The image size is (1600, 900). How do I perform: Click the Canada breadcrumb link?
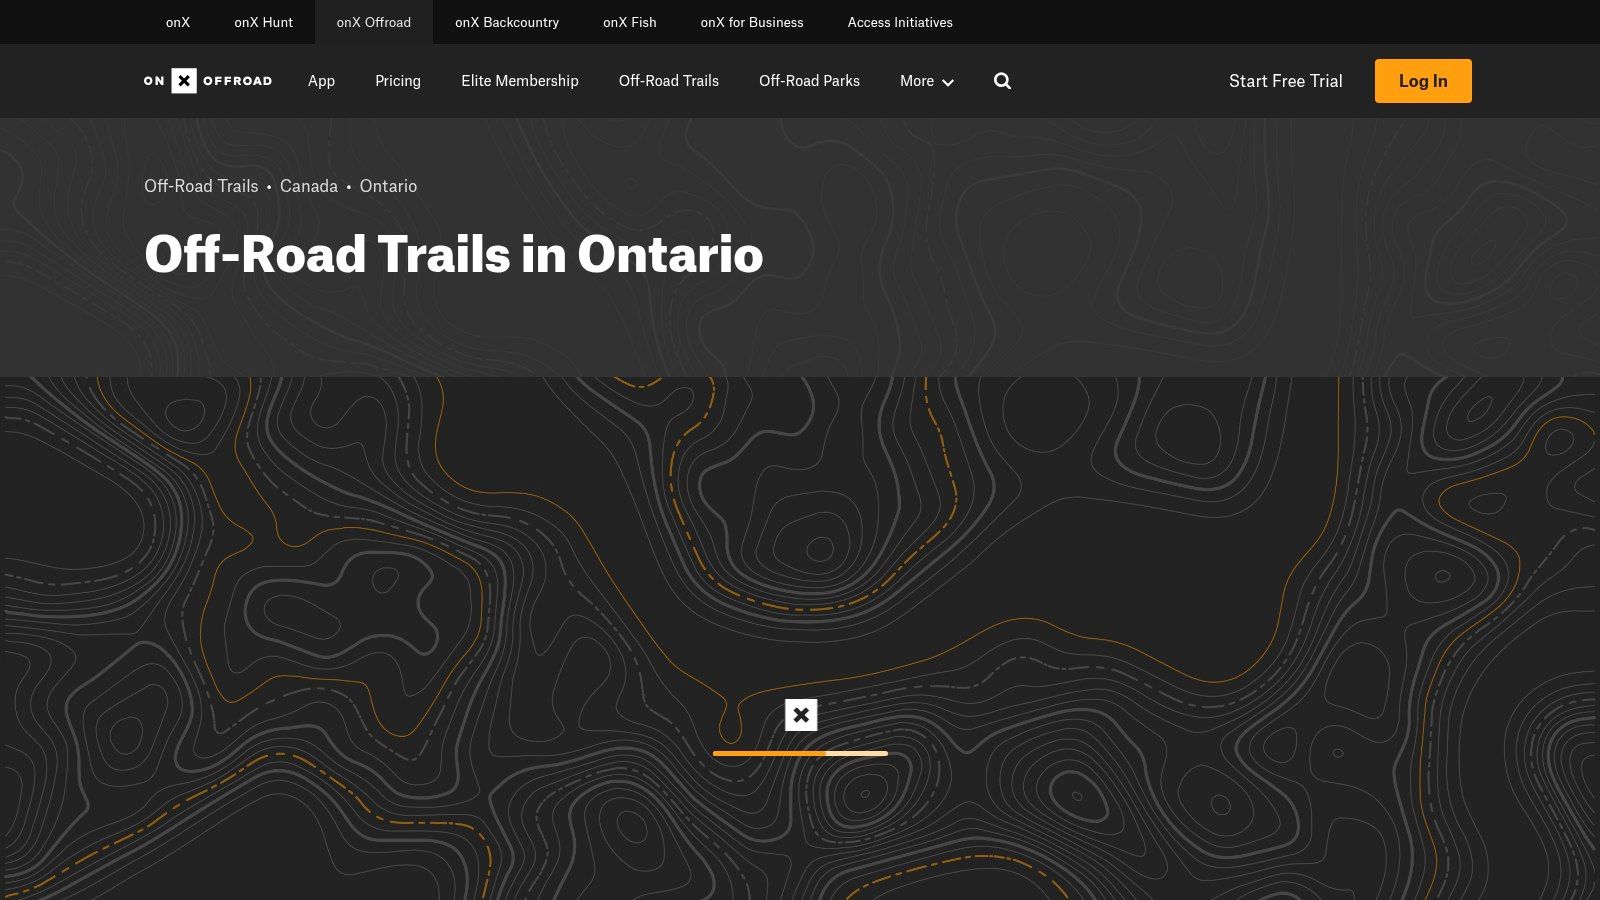(308, 186)
